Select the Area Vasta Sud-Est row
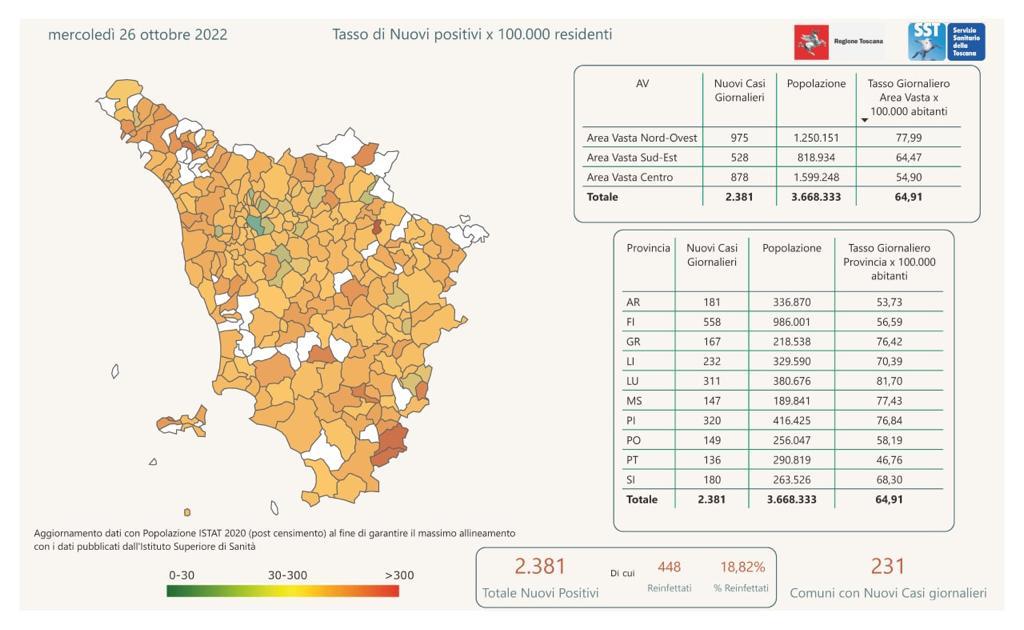The image size is (1024, 630). coord(771,157)
